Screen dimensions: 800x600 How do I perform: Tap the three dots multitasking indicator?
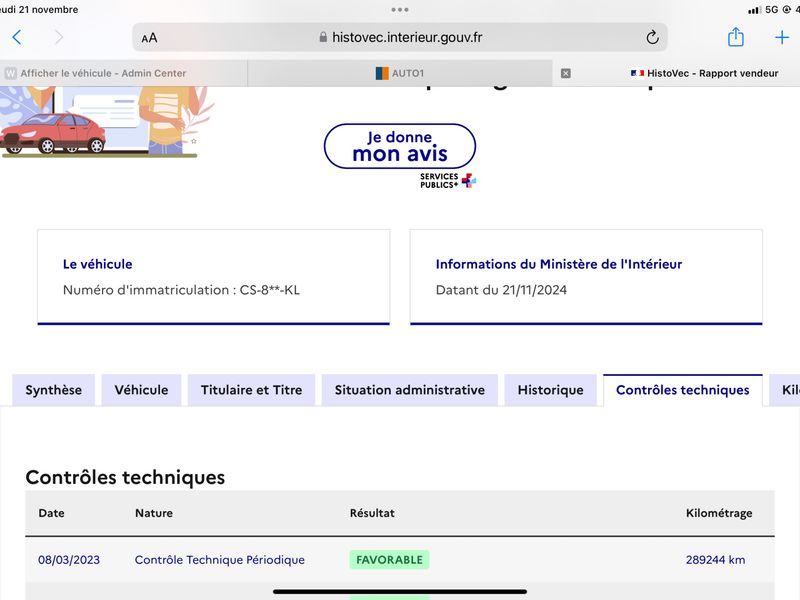click(x=399, y=10)
